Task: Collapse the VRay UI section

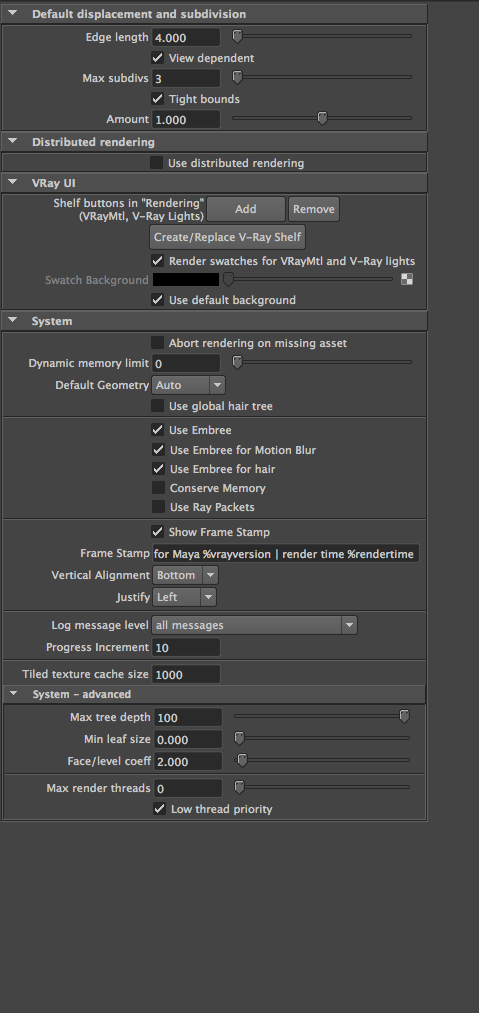Action: point(13,183)
